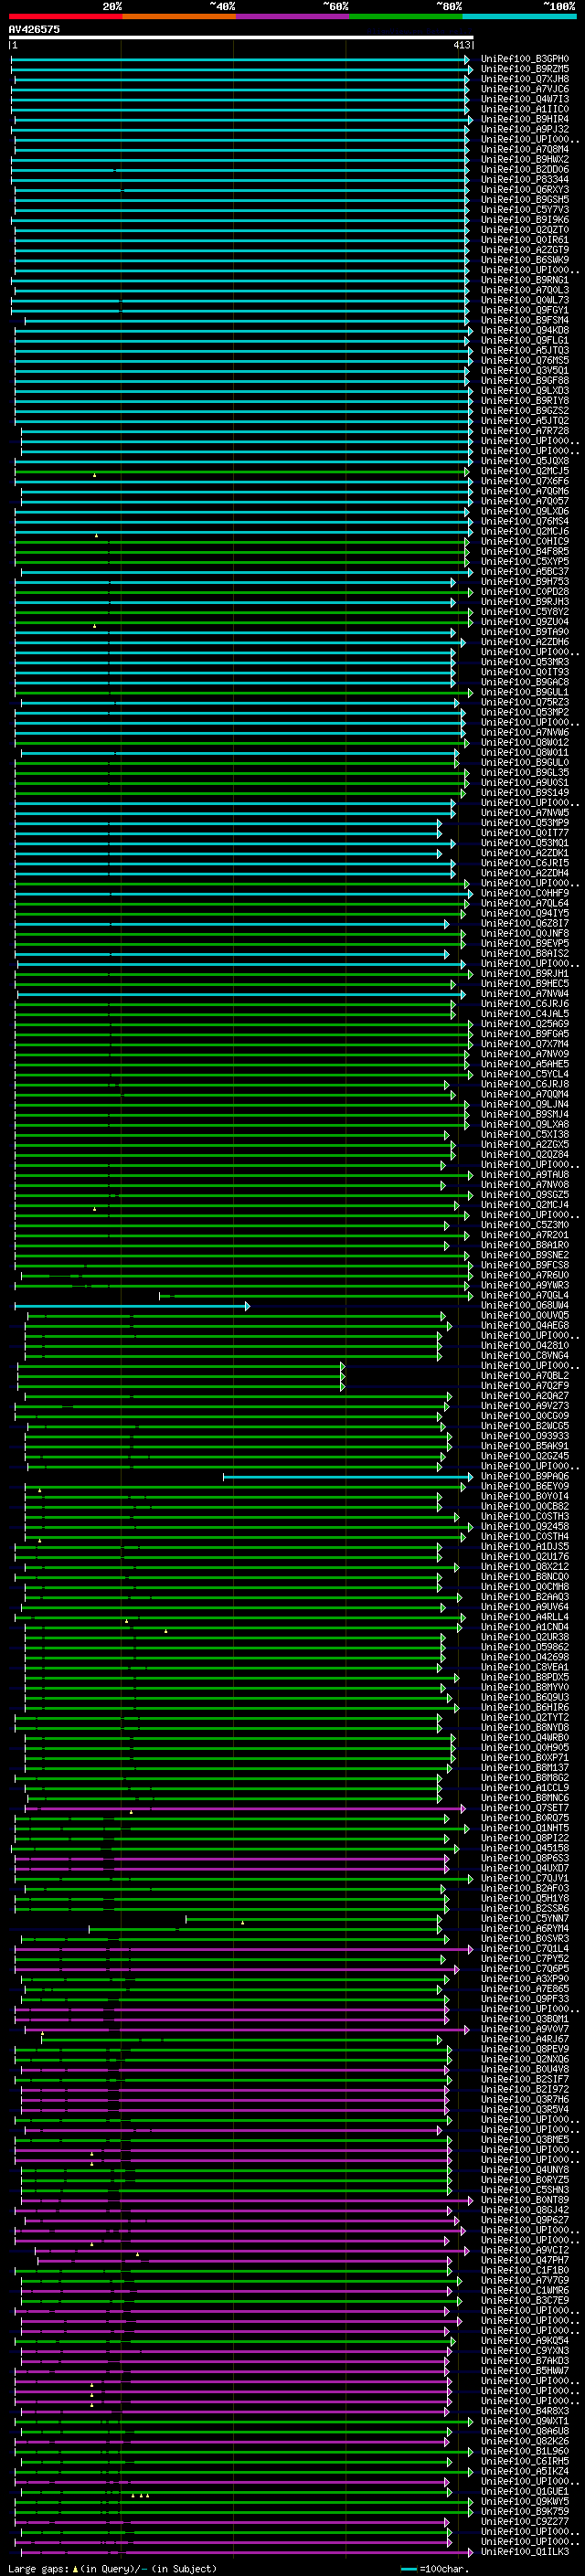Open hit UniRef100_B9RZH5

tap(525, 69)
